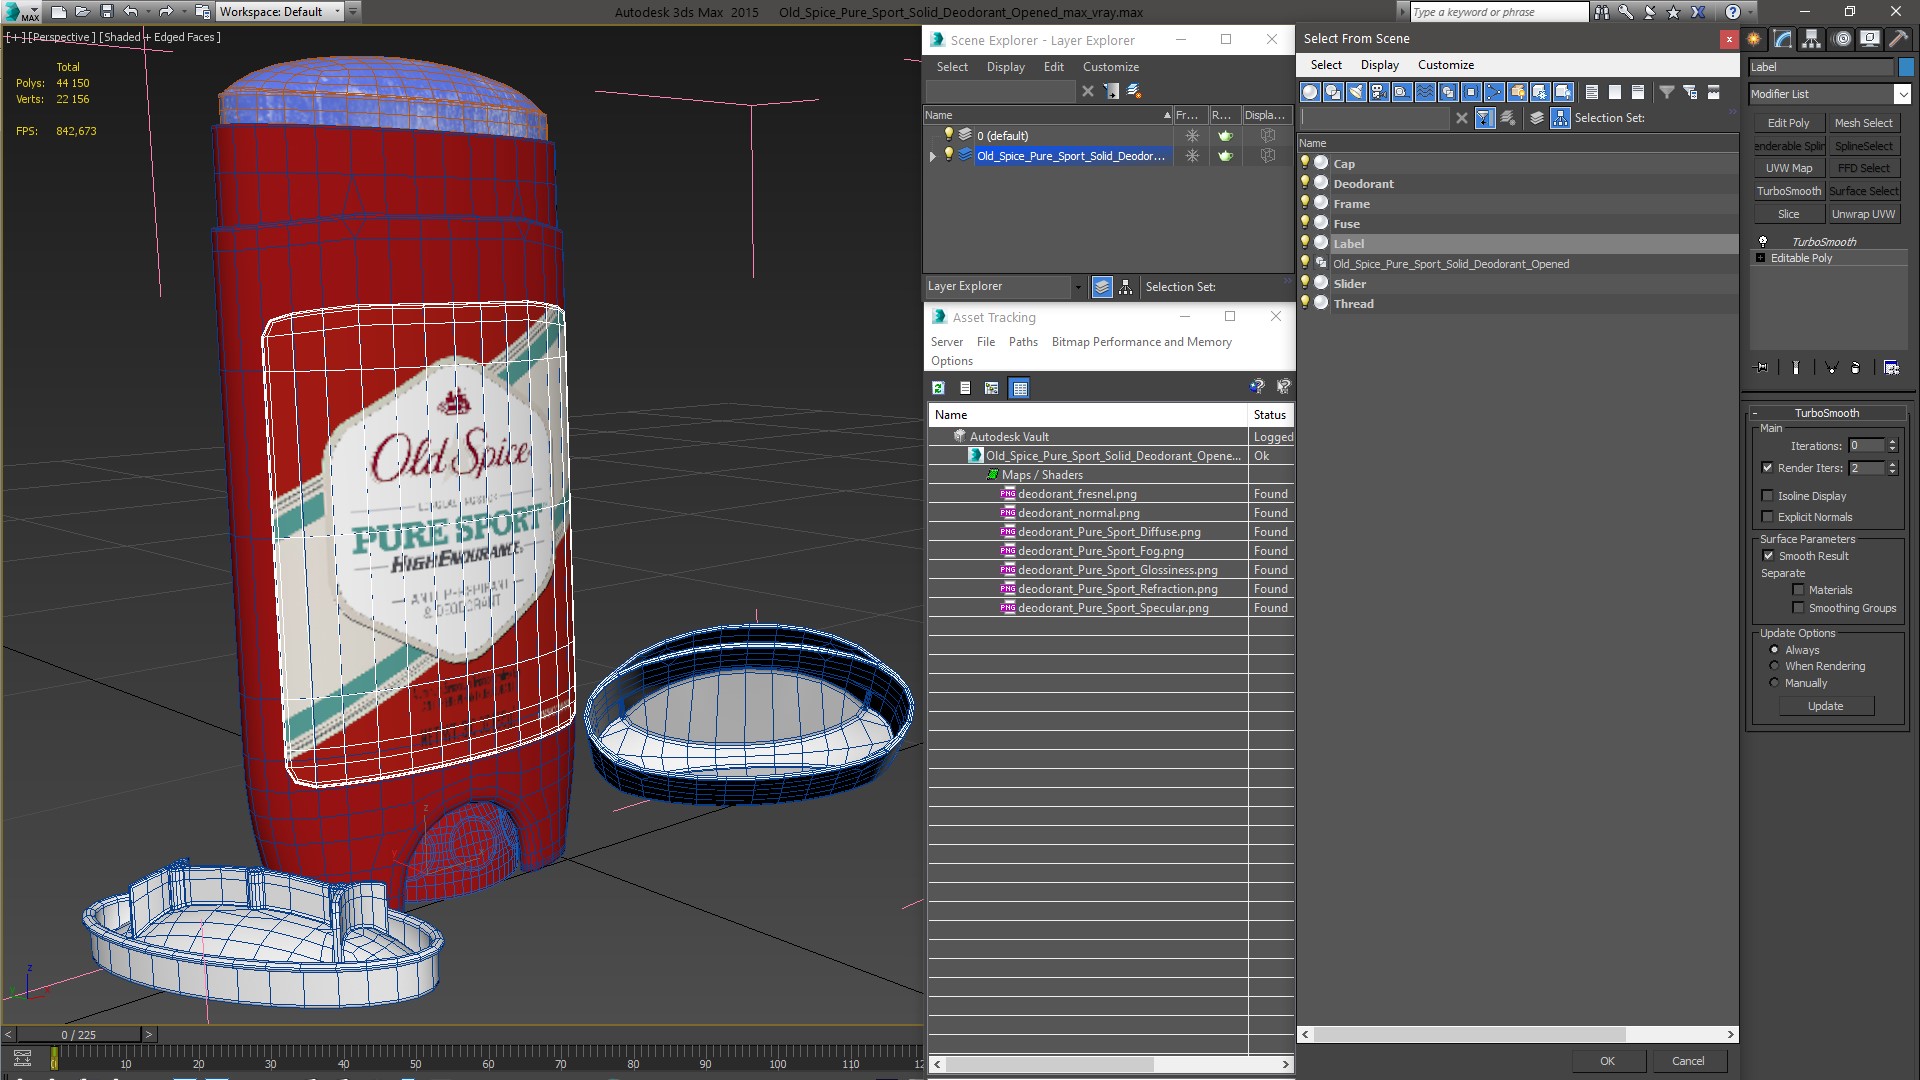Switch to Sort by Layer mode in Select From Scene
1920x1080 pixels.
point(1537,118)
